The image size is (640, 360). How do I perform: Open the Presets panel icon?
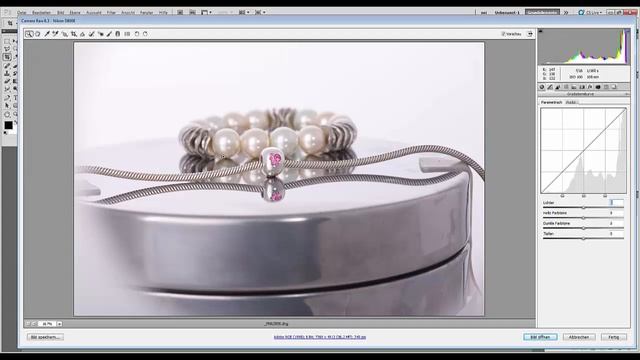tap(606, 87)
